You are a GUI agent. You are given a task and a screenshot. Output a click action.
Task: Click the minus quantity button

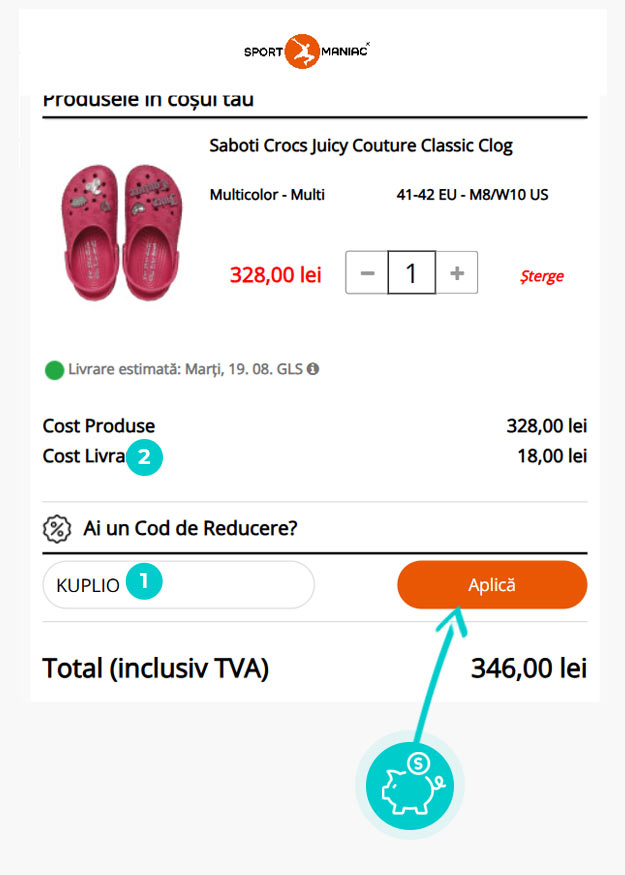(367, 273)
